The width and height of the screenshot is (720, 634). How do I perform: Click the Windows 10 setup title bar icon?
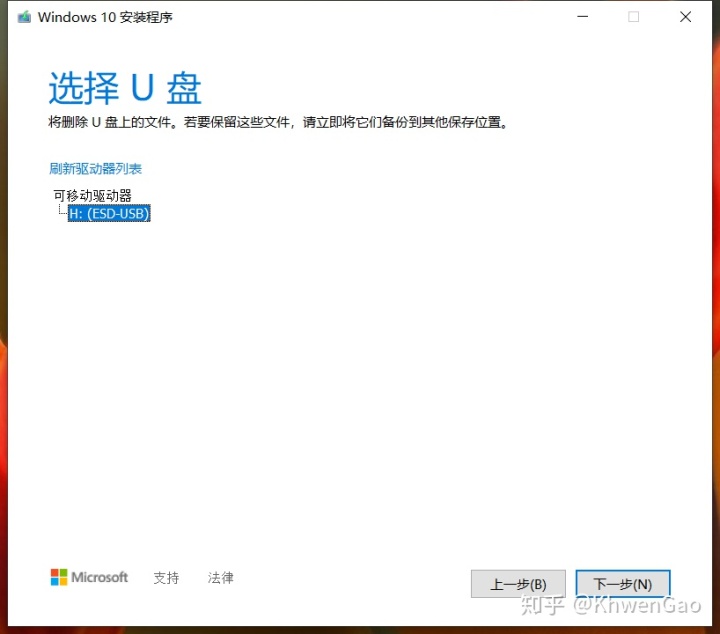pos(24,17)
